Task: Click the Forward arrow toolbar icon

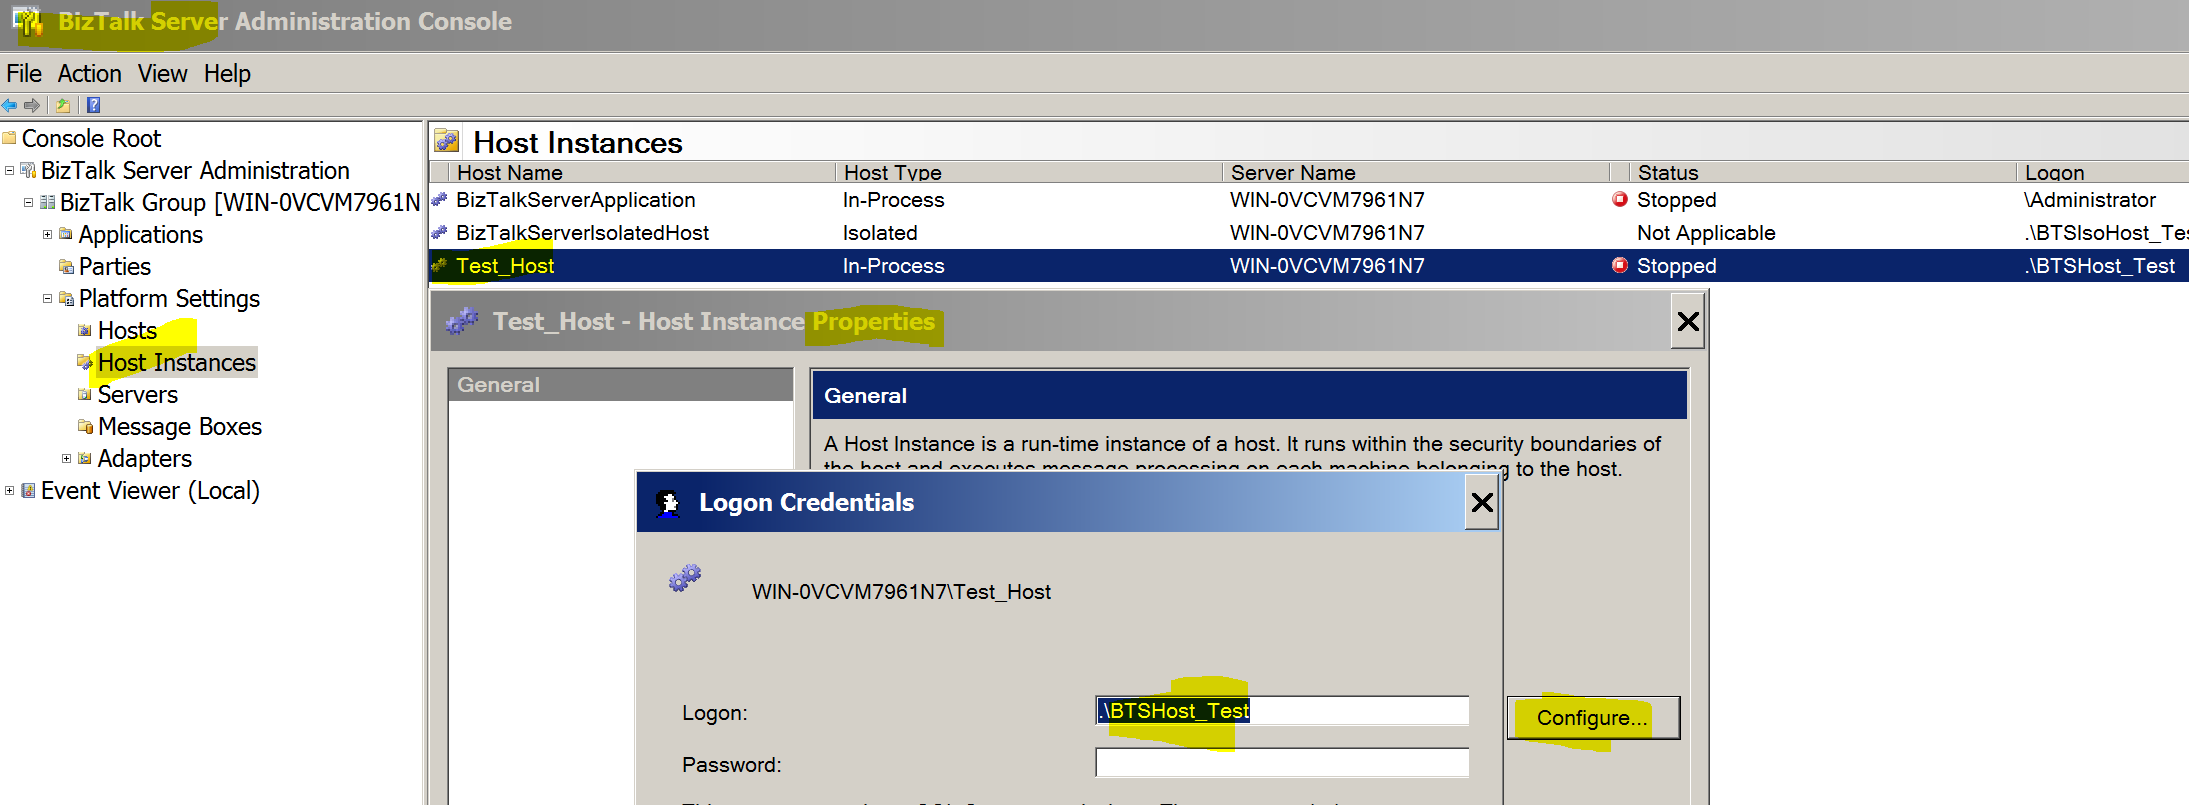Action: pyautogui.click(x=32, y=105)
